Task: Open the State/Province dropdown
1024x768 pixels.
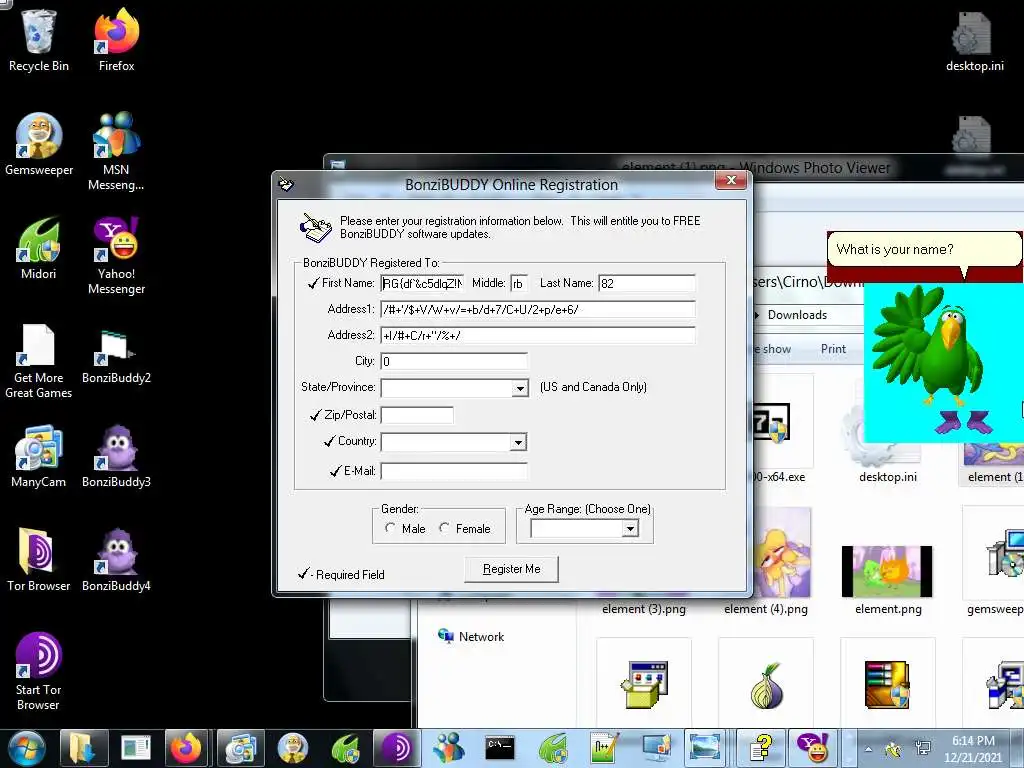Action: tap(520, 389)
